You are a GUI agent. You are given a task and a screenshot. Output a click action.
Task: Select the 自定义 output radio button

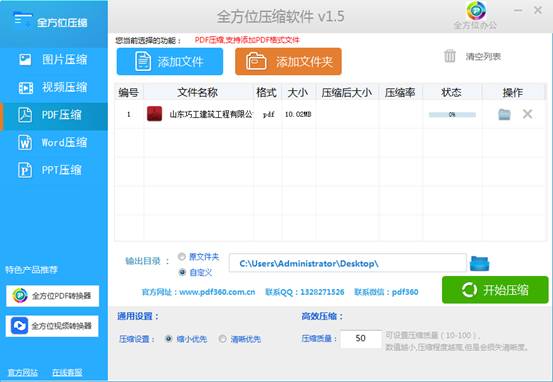pyautogui.click(x=182, y=272)
